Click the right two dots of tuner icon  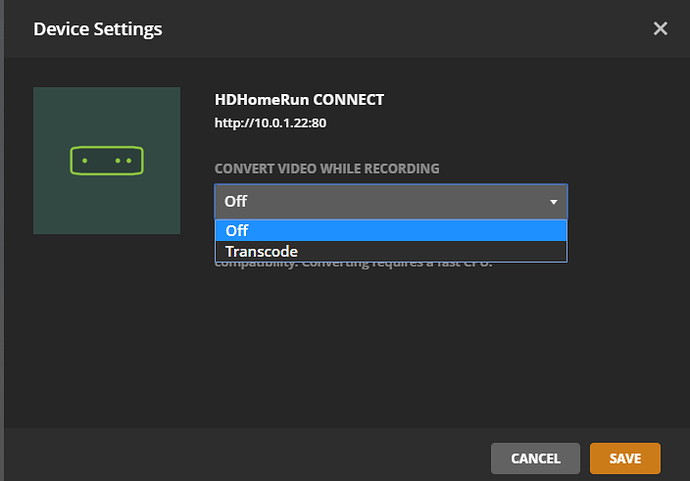tap(123, 161)
